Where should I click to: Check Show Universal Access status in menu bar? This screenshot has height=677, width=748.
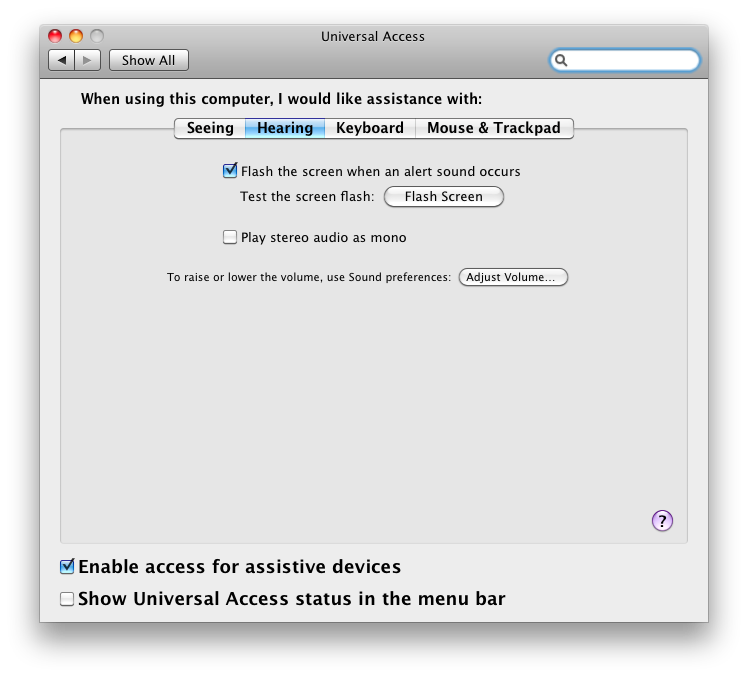[x=67, y=599]
